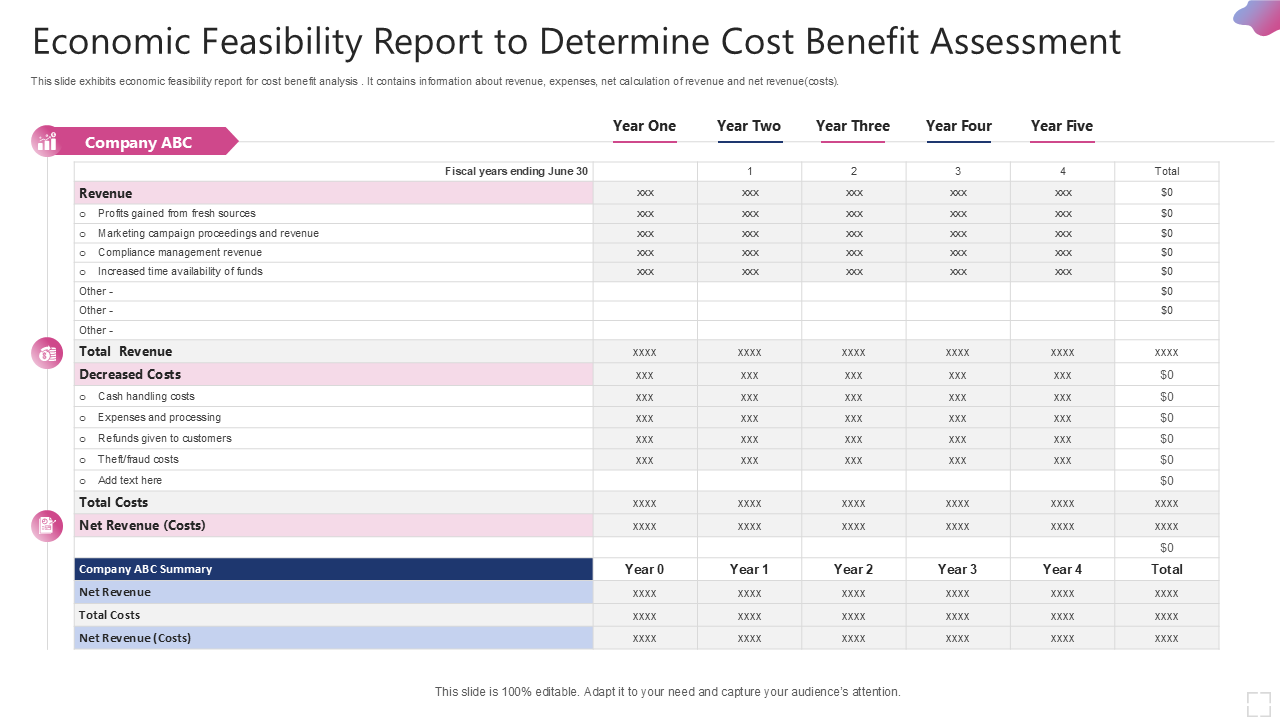
Task: Click the slide description subtitle text
Action: [x=435, y=82]
